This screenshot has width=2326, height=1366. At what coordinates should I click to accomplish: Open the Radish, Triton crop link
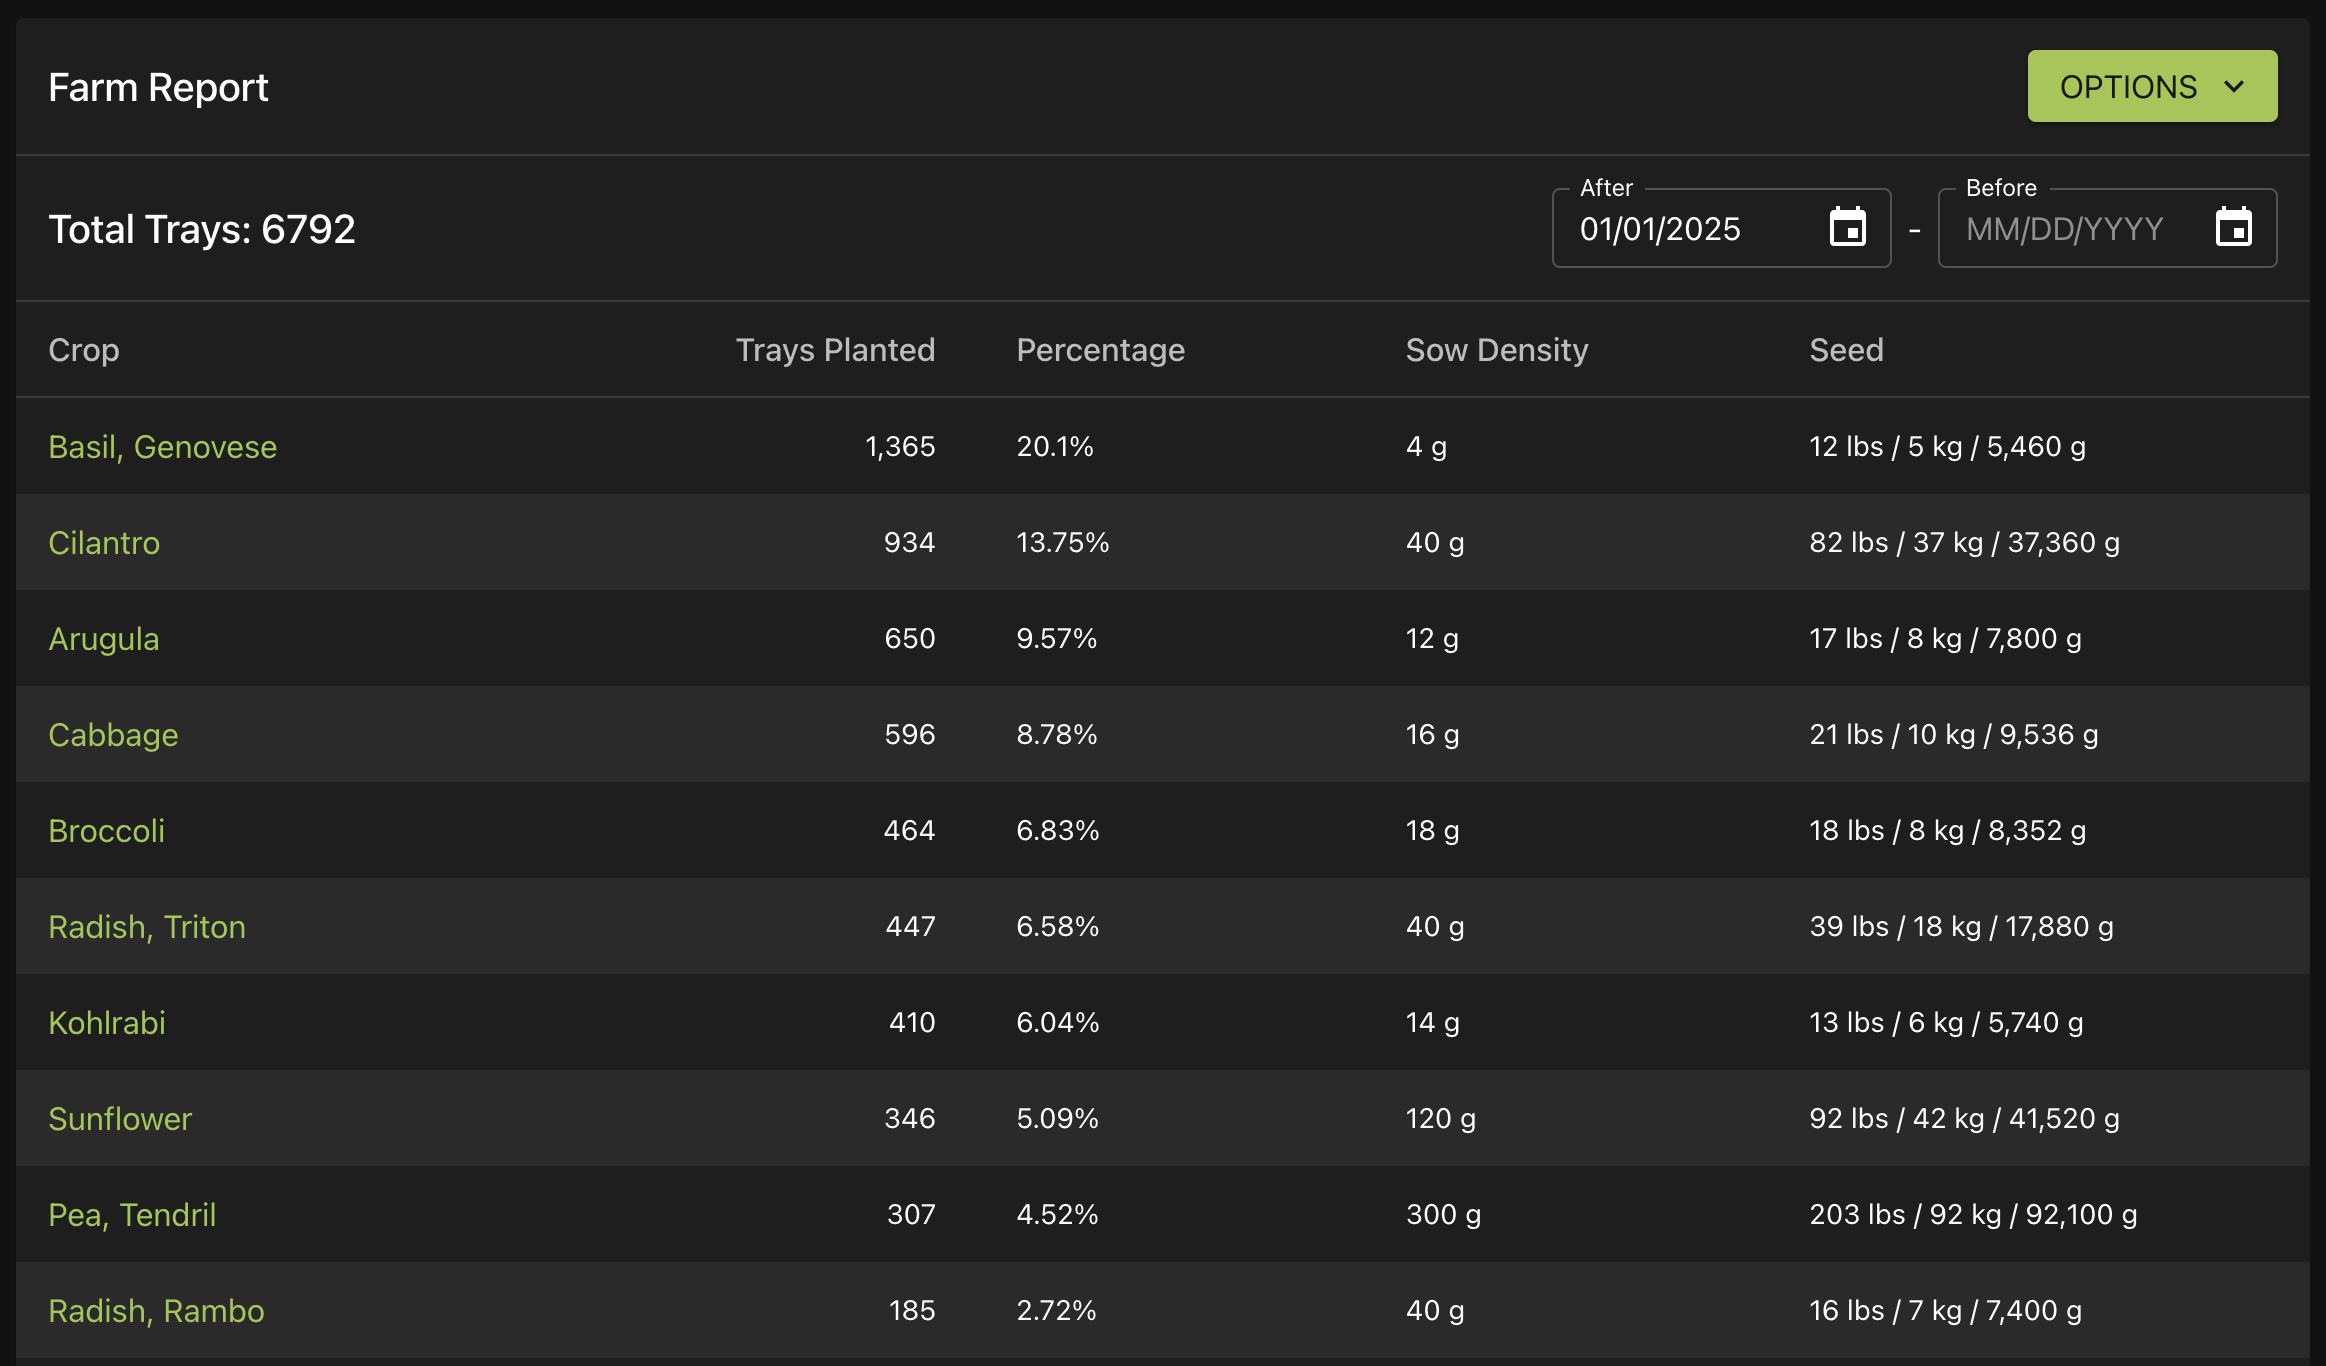[x=147, y=926]
